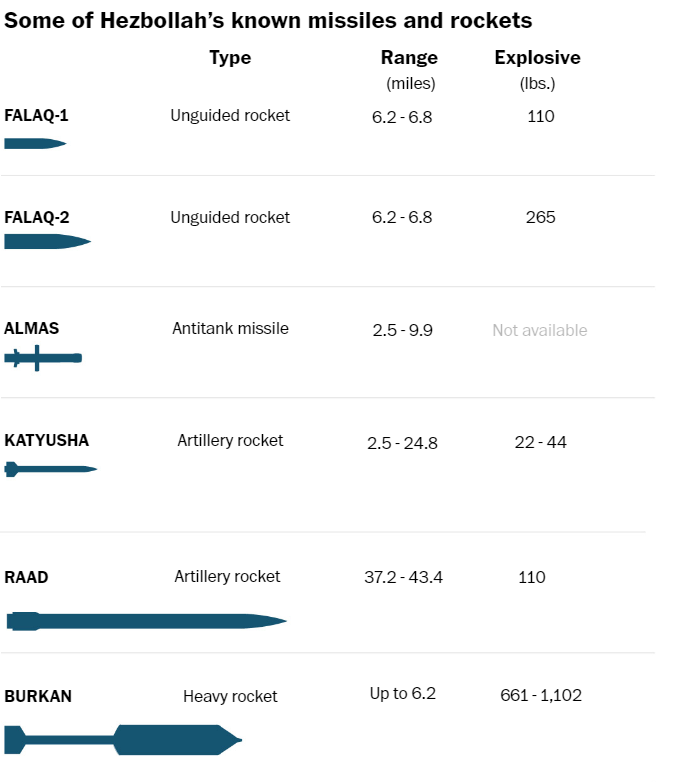The height and width of the screenshot is (782, 687).
Task: Click the 37.2 - 43.4 range value
Action: pos(403,577)
